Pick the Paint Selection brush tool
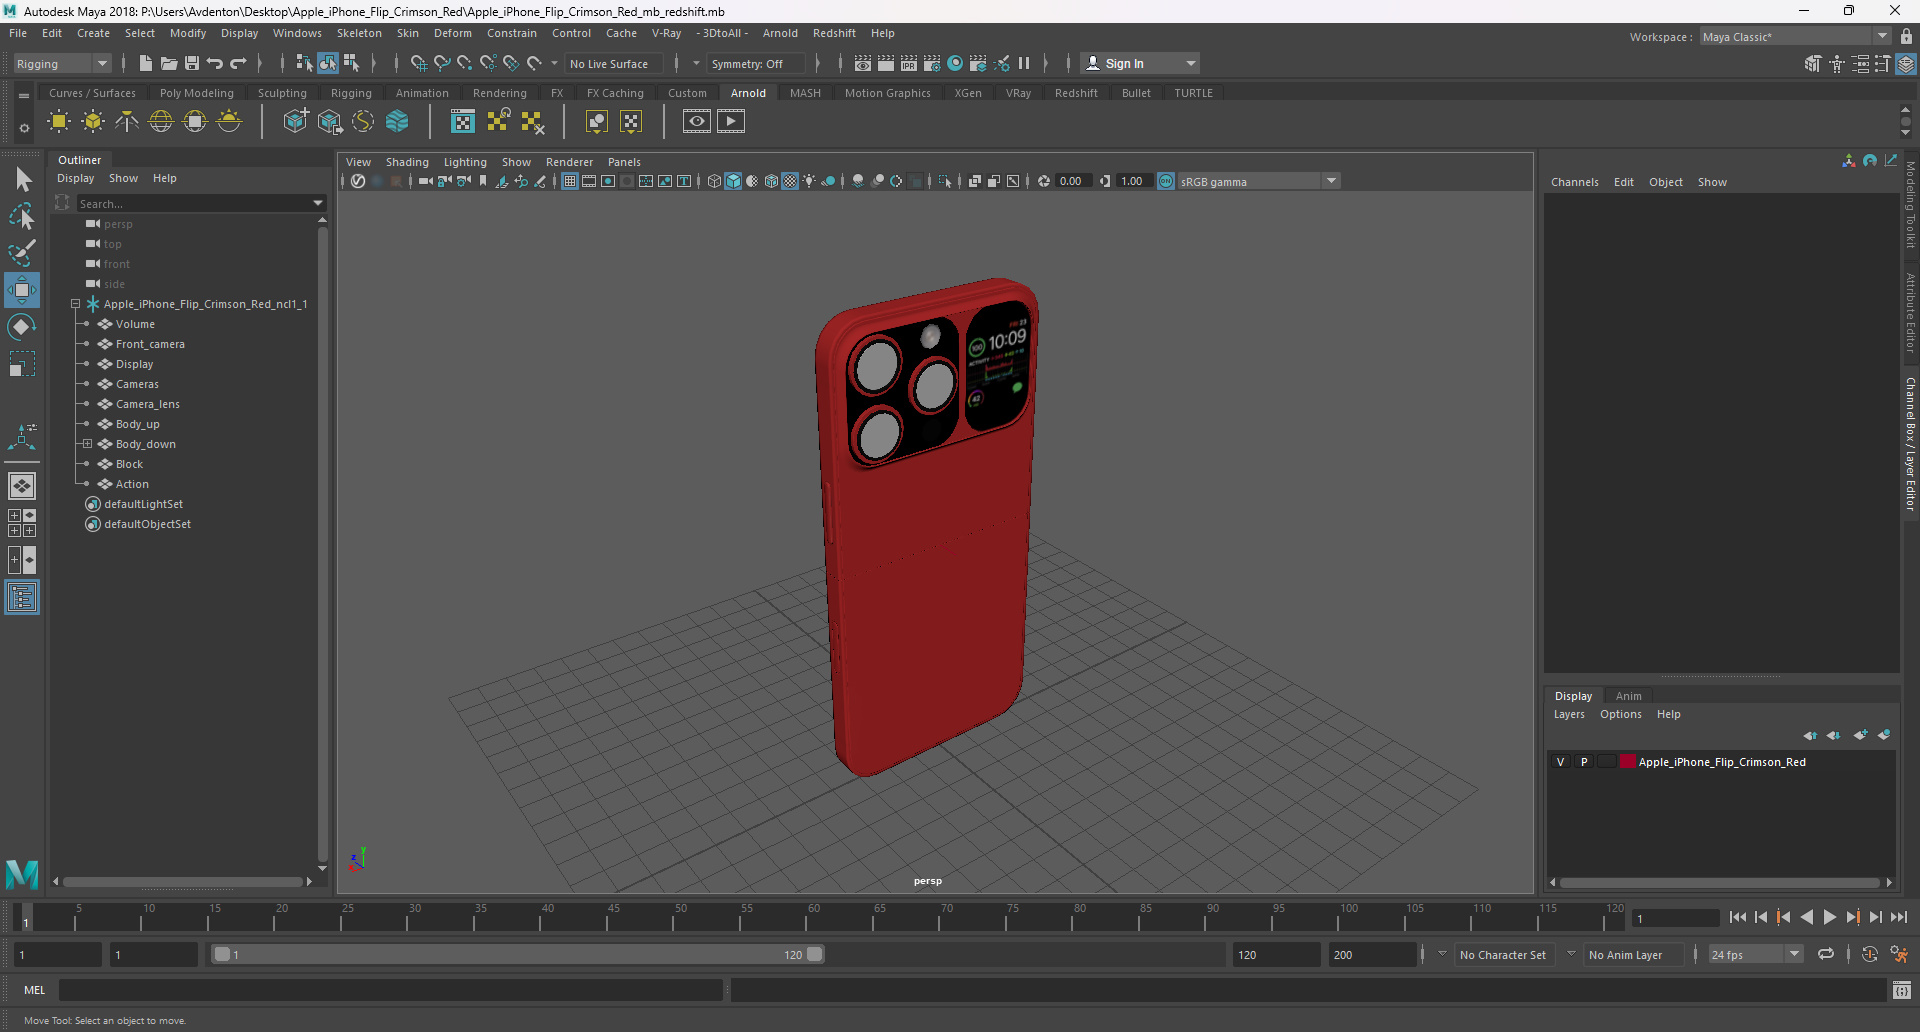1920x1032 pixels. click(22, 252)
